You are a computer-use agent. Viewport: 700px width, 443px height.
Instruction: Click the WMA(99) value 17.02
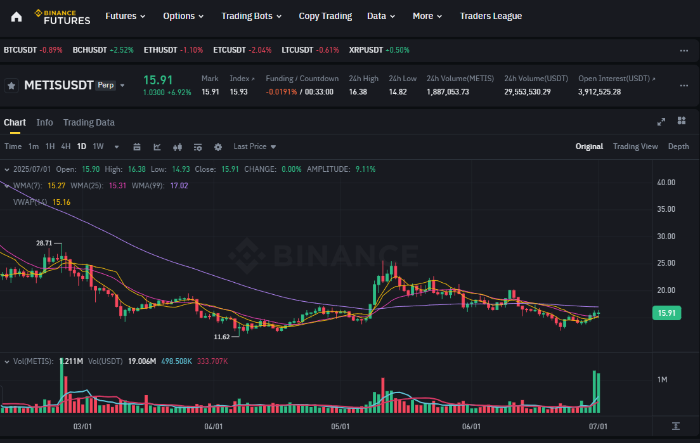[x=179, y=186]
